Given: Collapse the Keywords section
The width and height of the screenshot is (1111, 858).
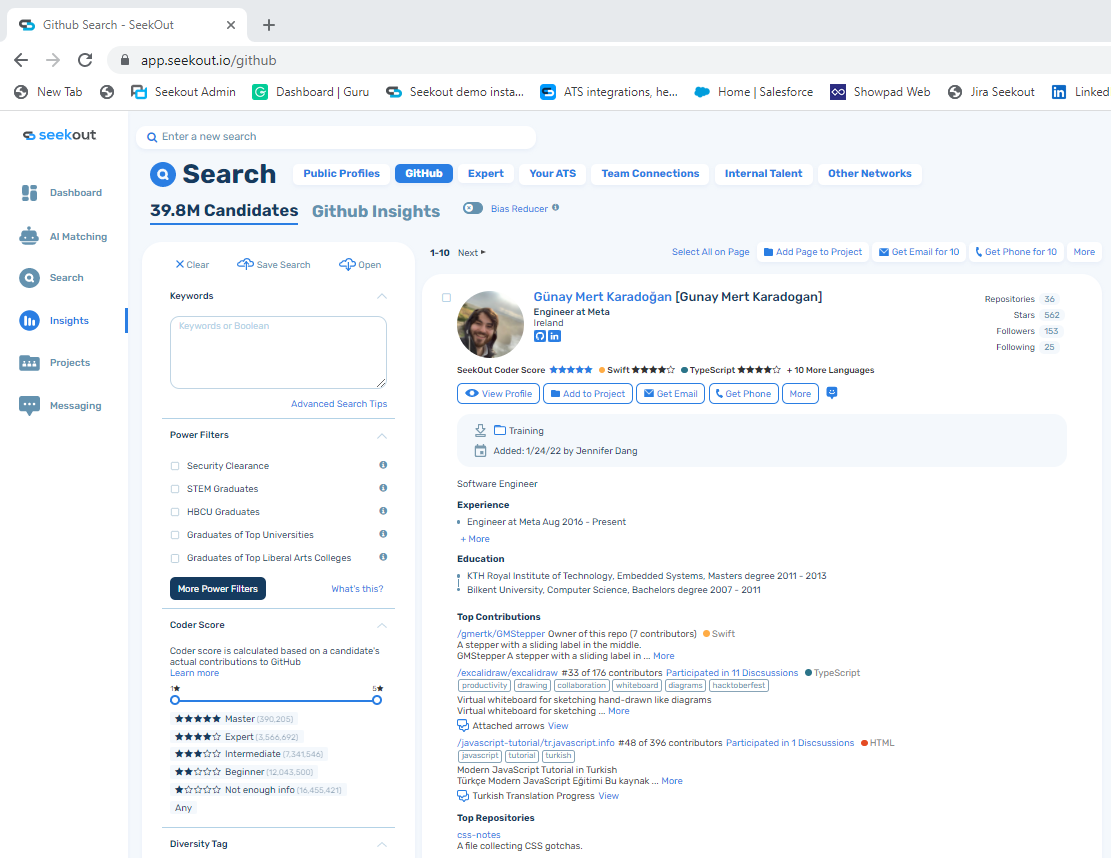Looking at the screenshot, I should click(381, 296).
